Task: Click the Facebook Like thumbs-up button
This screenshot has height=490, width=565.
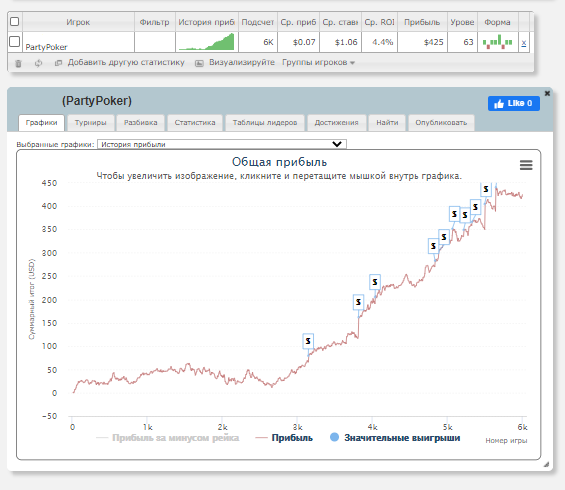Action: click(513, 103)
